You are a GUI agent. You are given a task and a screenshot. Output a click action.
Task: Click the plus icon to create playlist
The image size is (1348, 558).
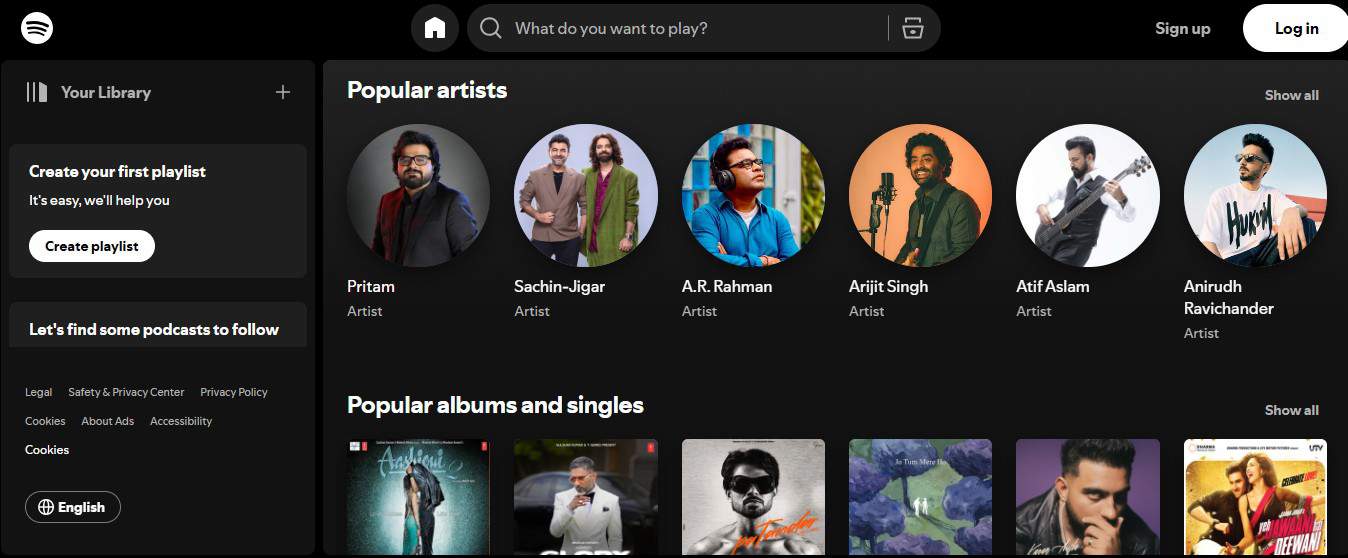pos(283,92)
